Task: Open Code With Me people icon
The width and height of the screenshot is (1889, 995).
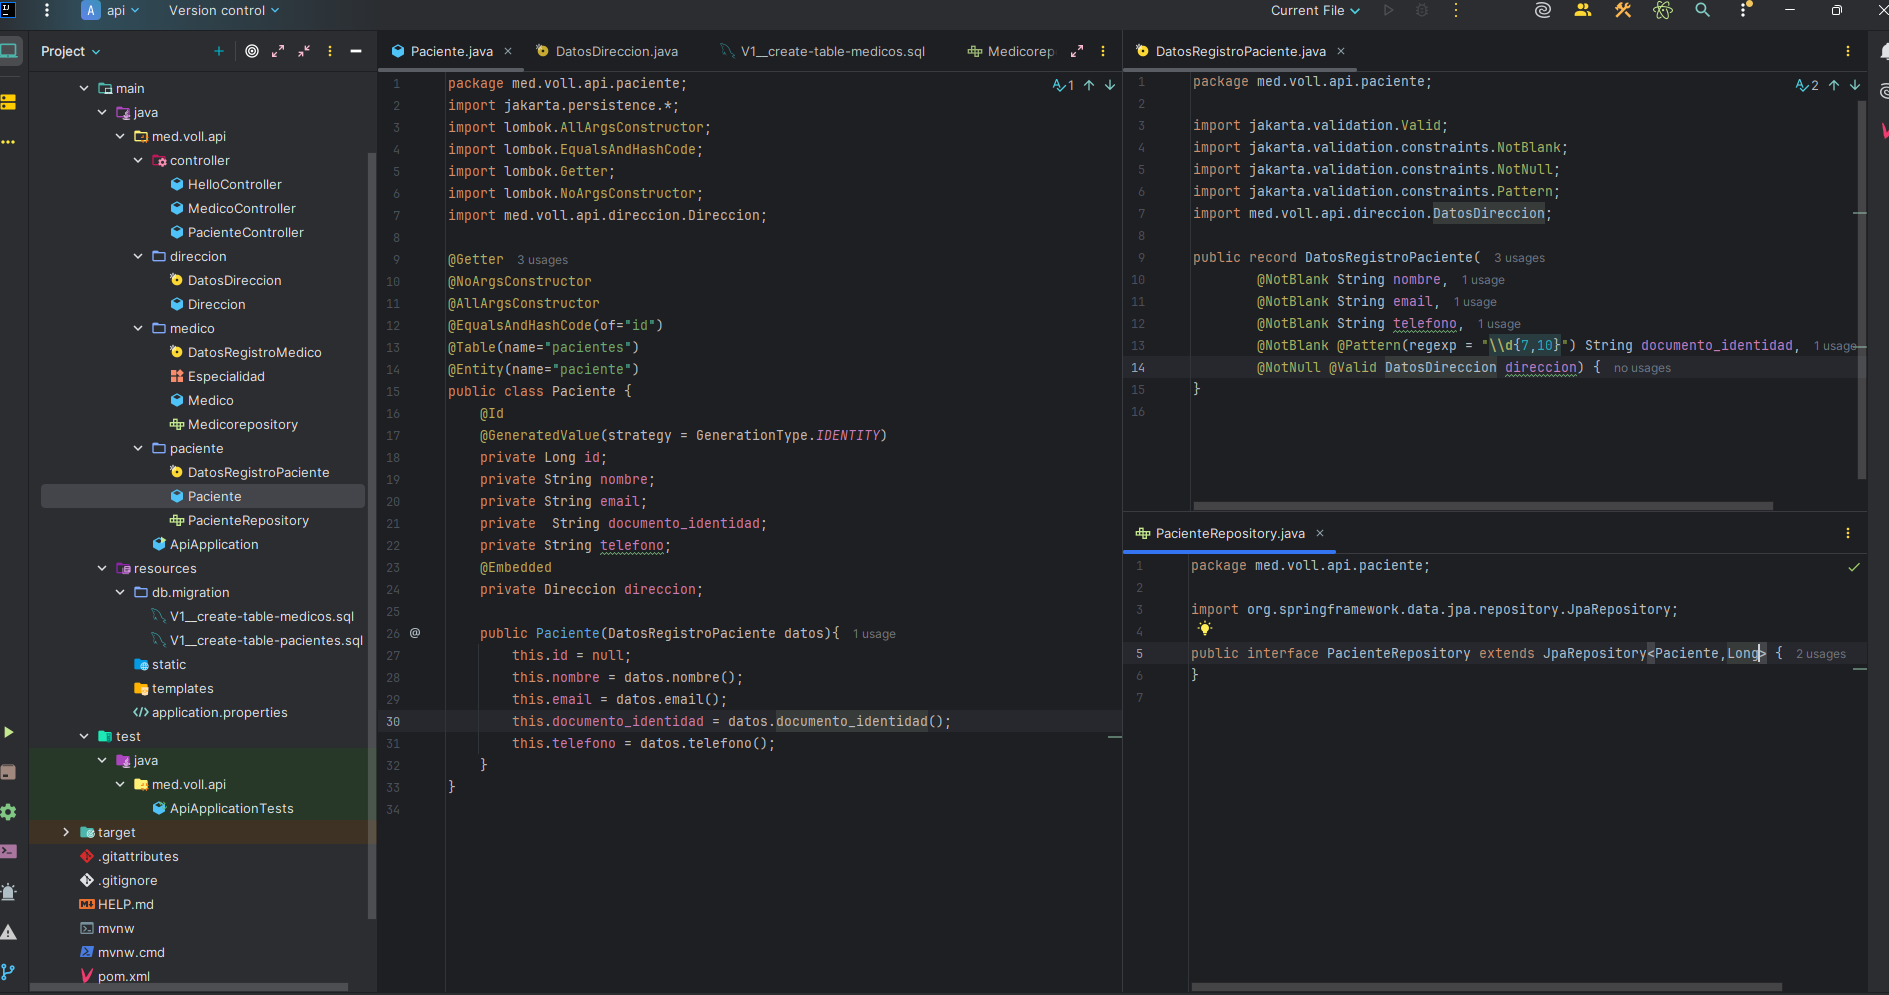Action: (1582, 11)
